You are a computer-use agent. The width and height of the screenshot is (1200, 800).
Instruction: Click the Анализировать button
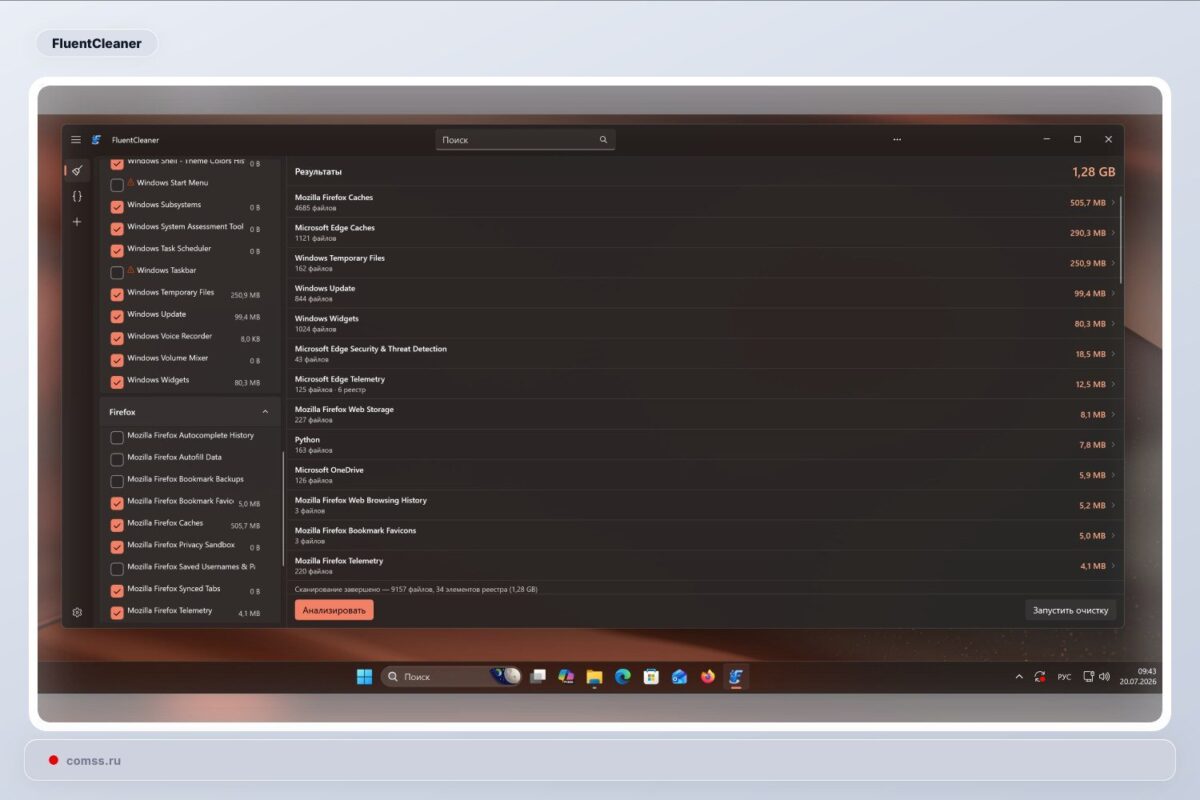[x=334, y=610]
